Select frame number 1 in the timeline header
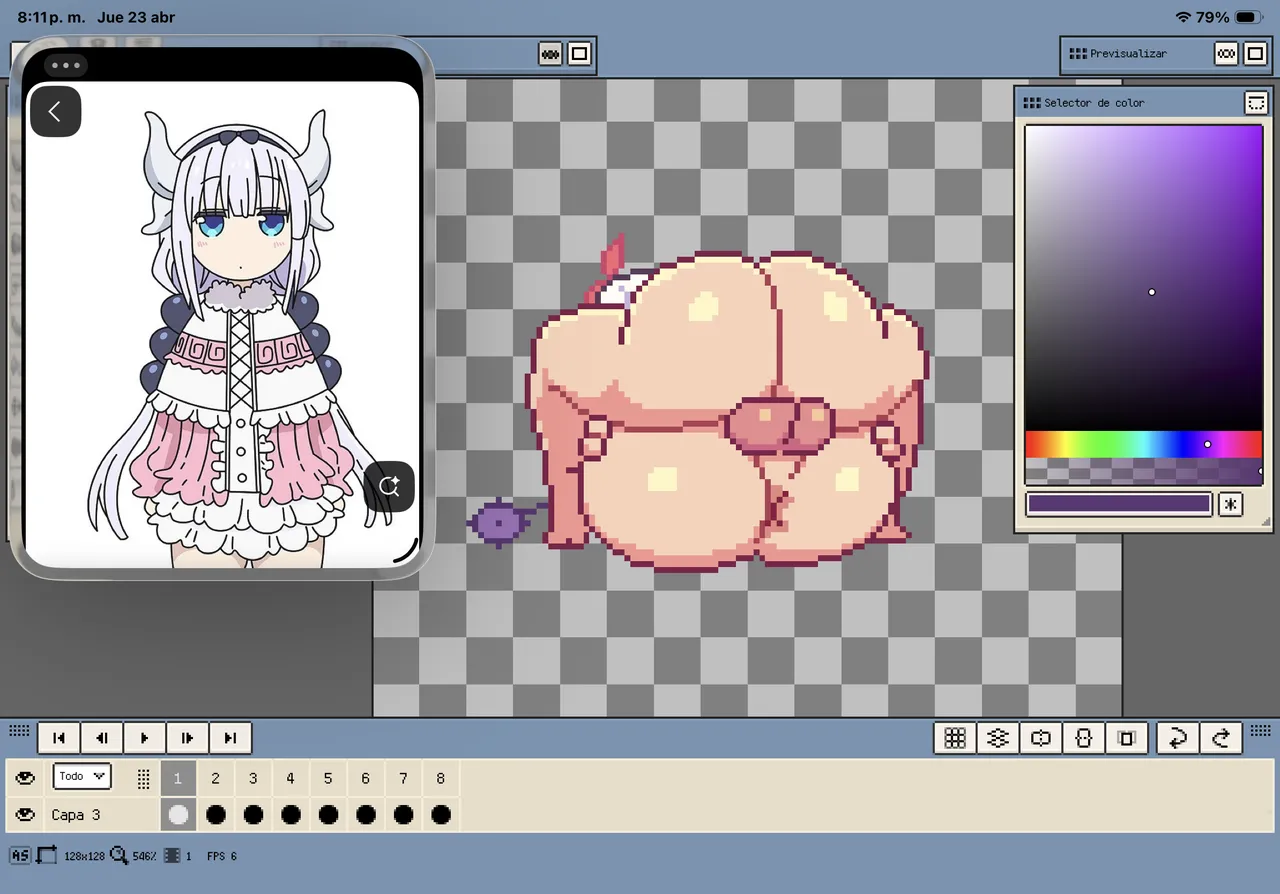Screen dimensions: 1280x894 point(178,778)
